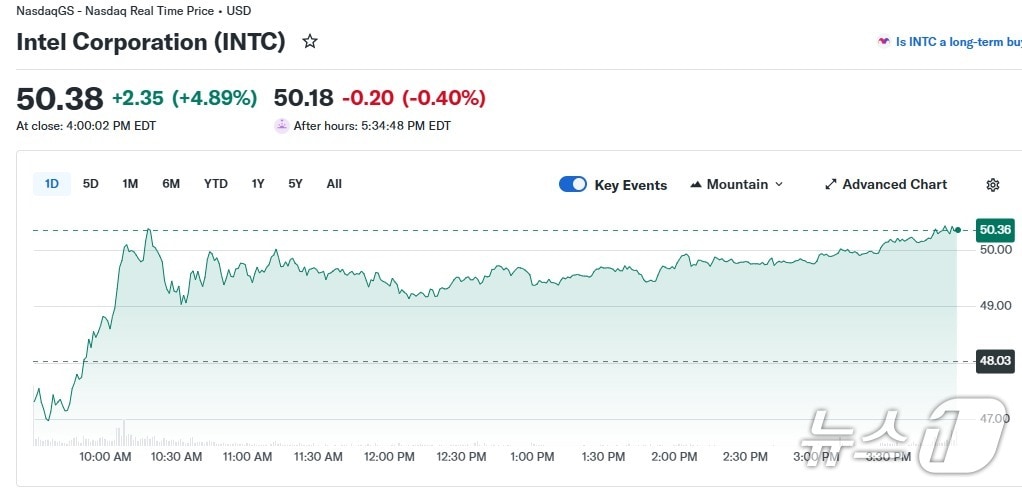The height and width of the screenshot is (489, 1022).
Task: Select the 5Y time range
Action: (295, 184)
